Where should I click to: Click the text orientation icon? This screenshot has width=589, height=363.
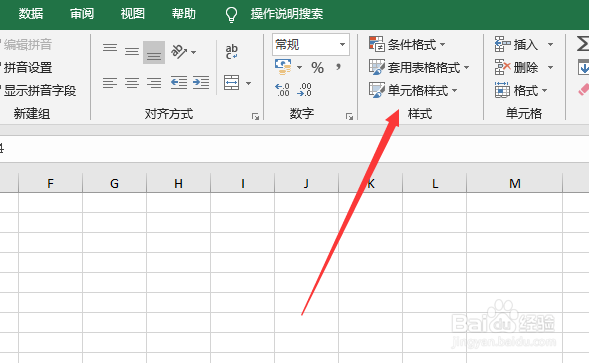pyautogui.click(x=178, y=51)
